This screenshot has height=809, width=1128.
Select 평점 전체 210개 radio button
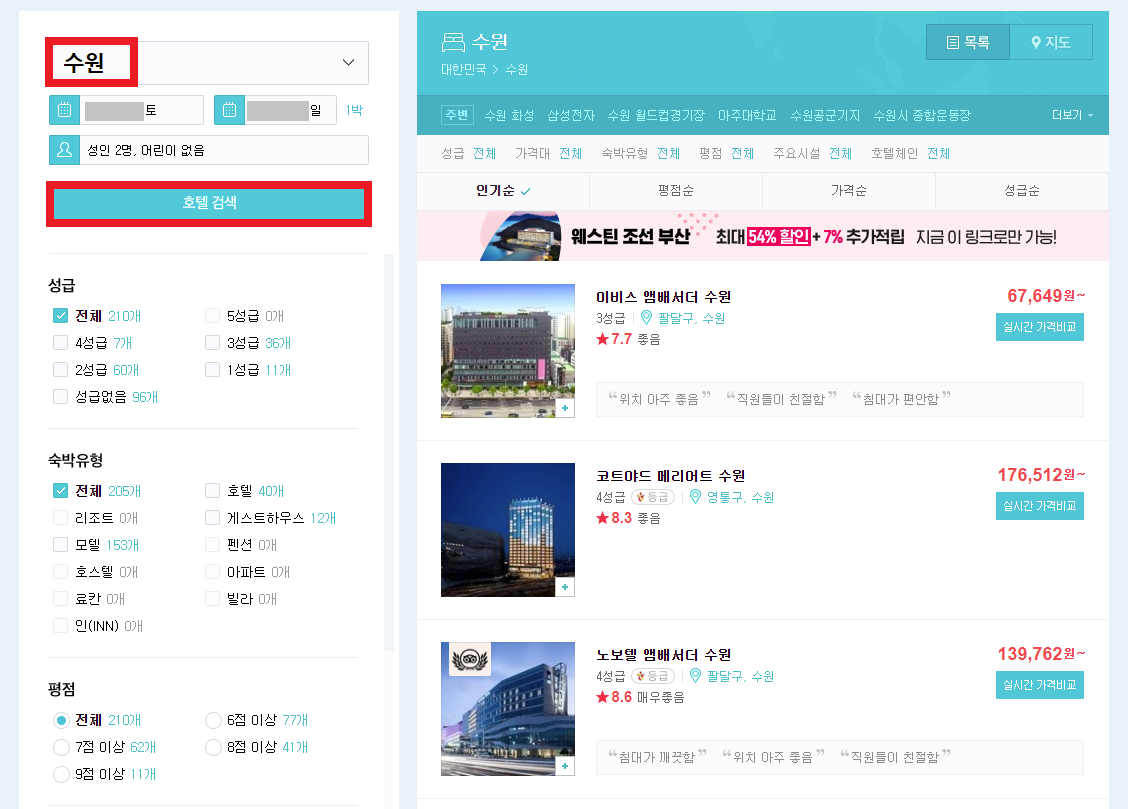(x=61, y=720)
